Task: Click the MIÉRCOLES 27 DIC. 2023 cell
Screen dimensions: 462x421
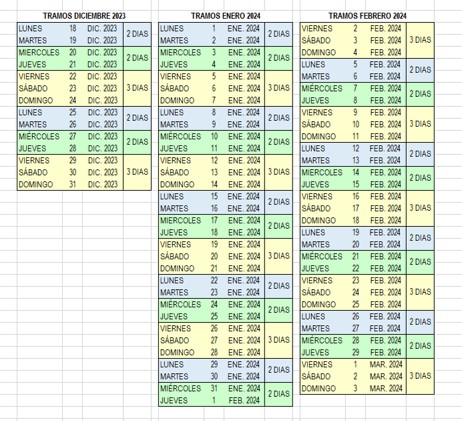Action: point(70,136)
